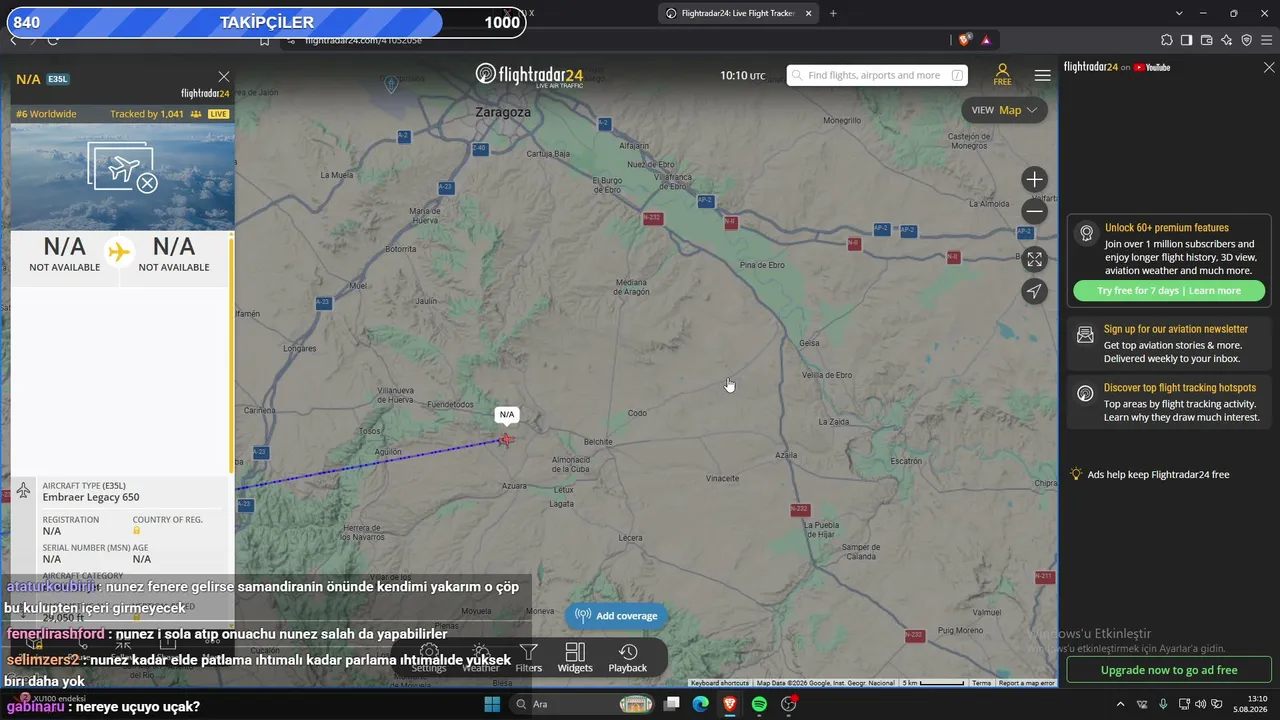Click Try free for 7 days button

pyautogui.click(x=1169, y=291)
